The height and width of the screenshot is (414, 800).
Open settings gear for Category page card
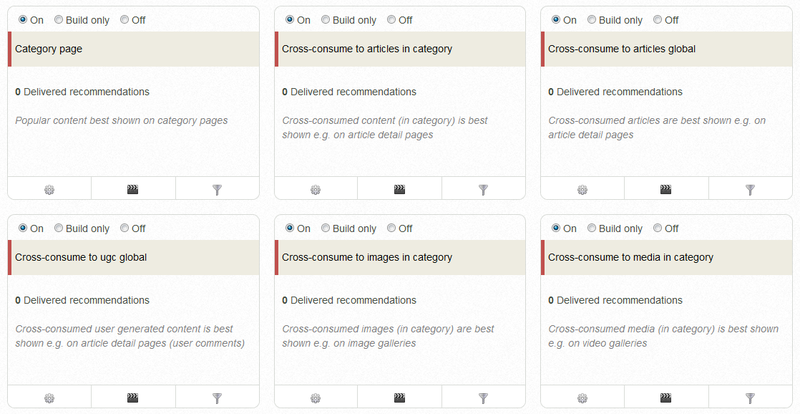pyautogui.click(x=49, y=188)
